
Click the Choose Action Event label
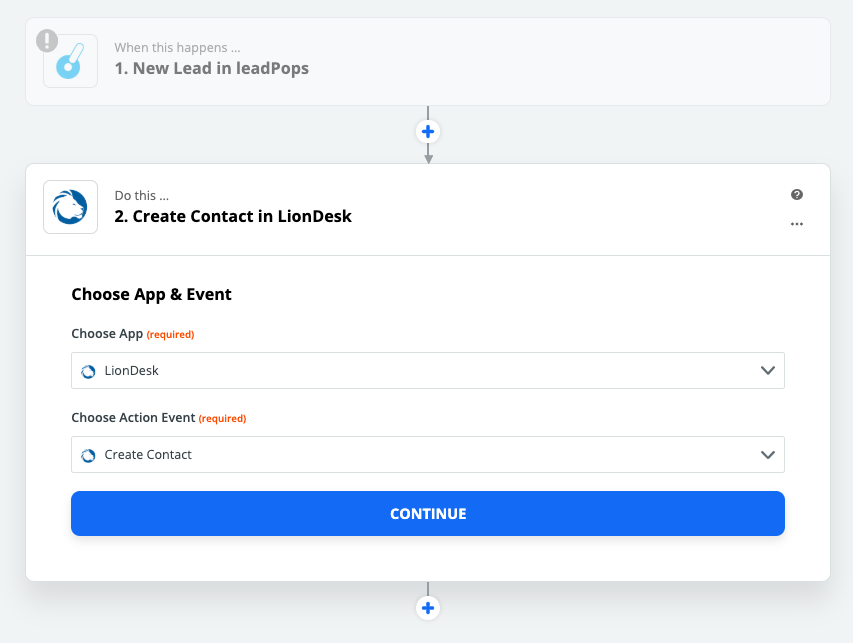coord(133,417)
